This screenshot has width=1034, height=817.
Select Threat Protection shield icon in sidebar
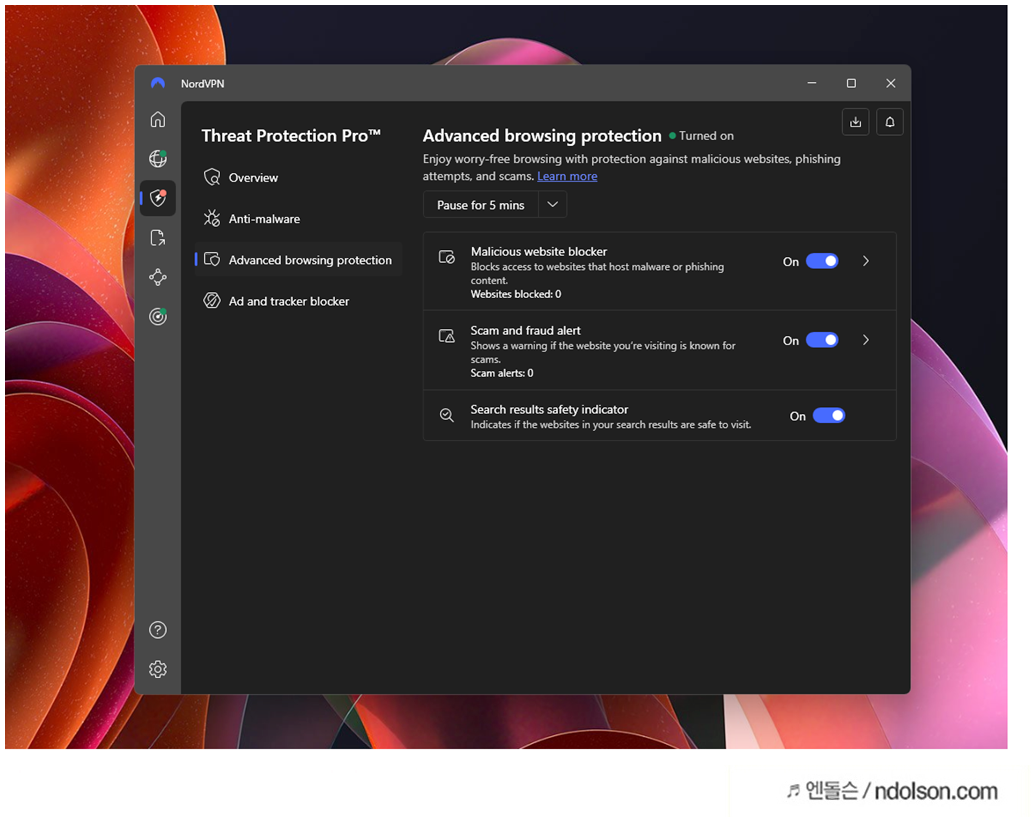(158, 198)
